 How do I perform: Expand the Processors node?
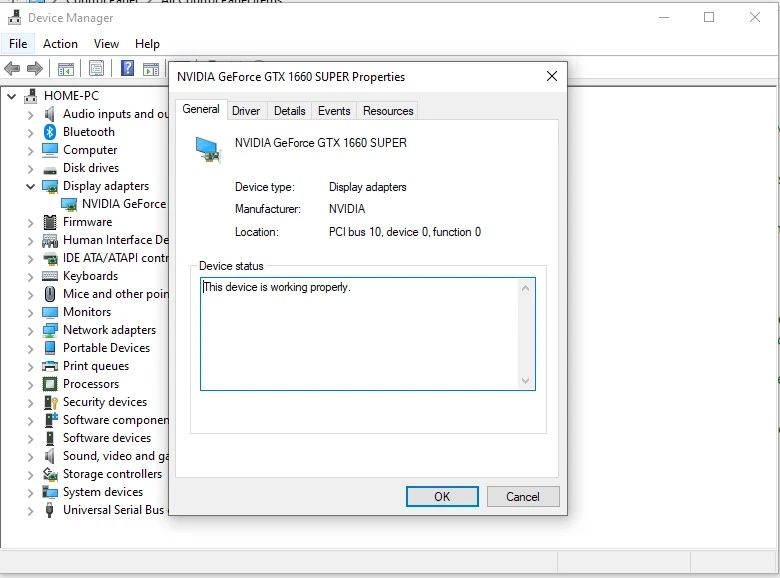30,384
